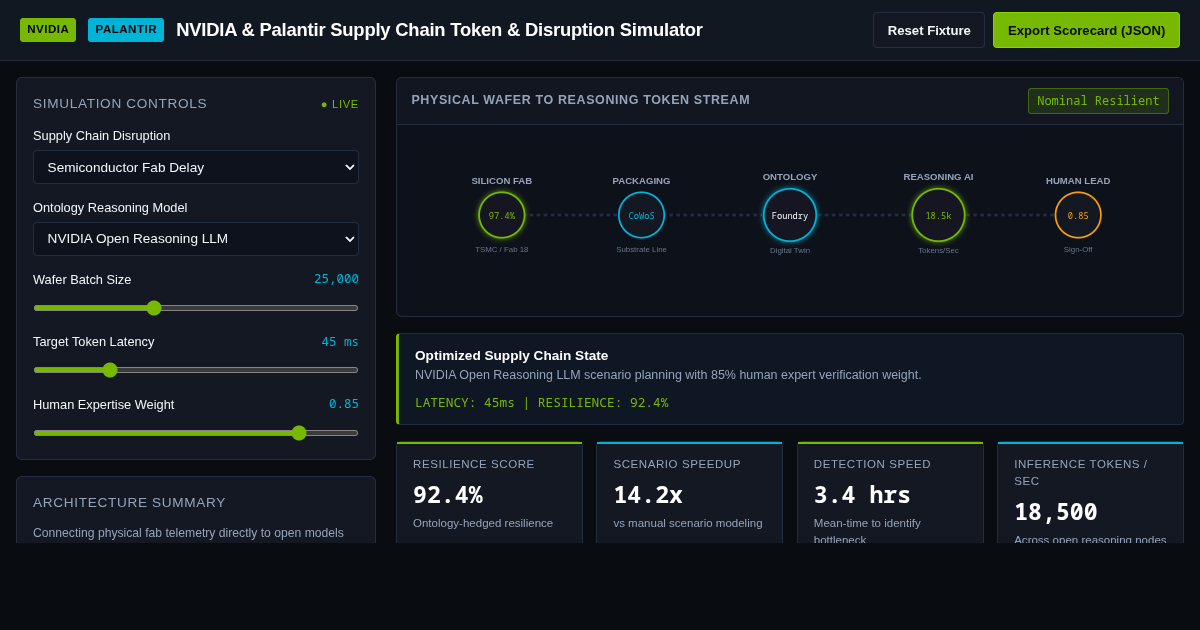The image size is (1200, 630).
Task: Select the Packaging CoWoS node circle
Action: click(x=641, y=215)
